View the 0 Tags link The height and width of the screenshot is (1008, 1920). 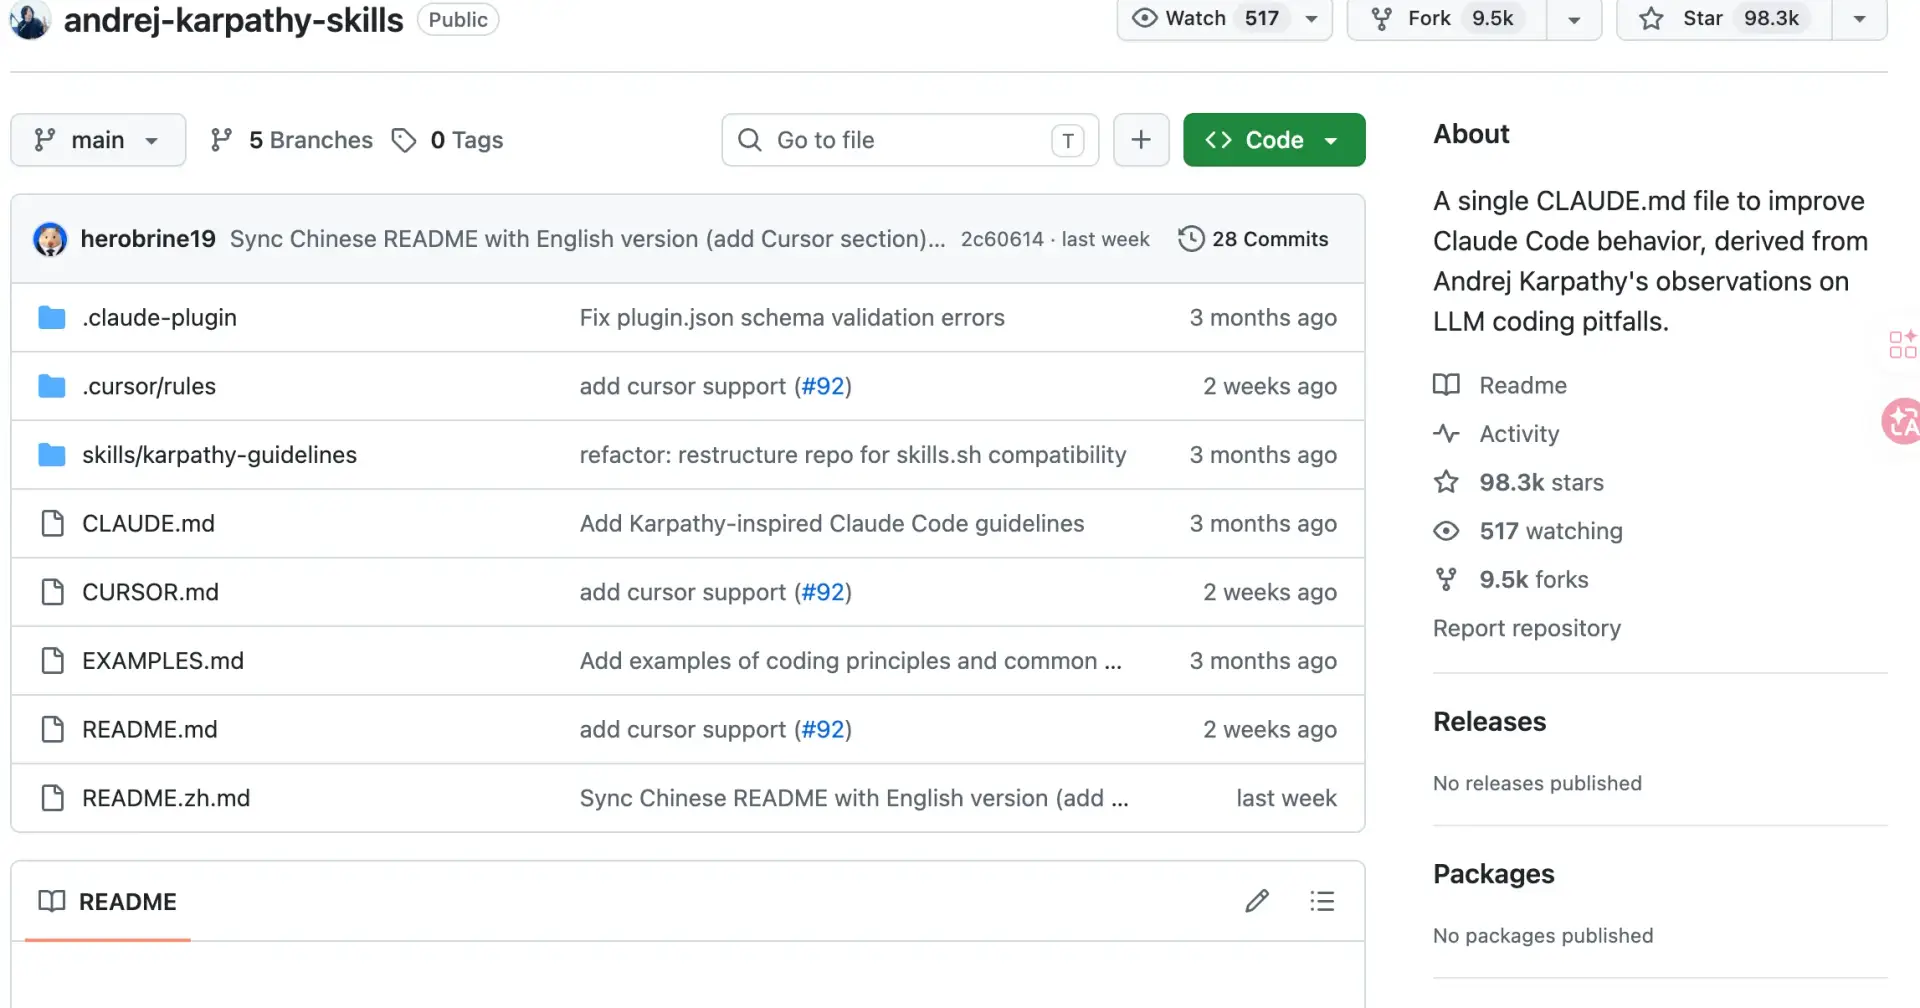(x=448, y=140)
